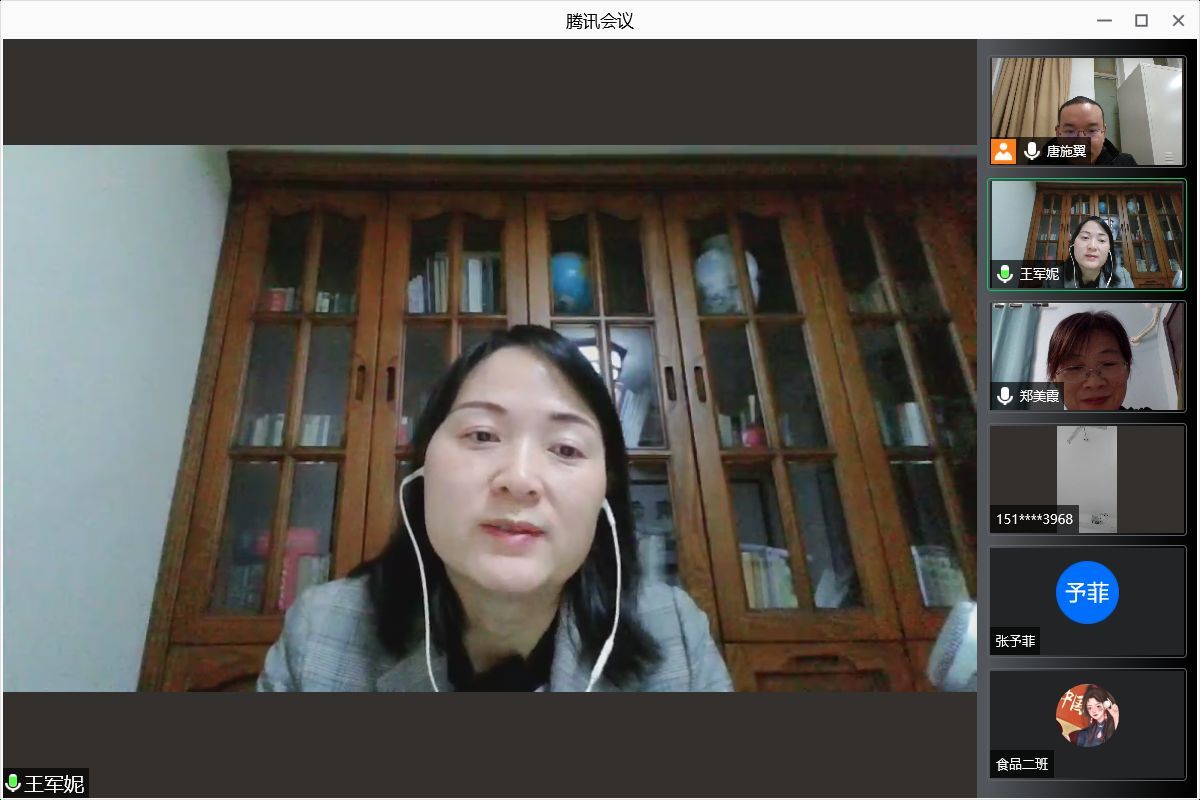This screenshot has width=1200, height=800.
Task: Click the 151****3968 name label
Action: click(1034, 519)
